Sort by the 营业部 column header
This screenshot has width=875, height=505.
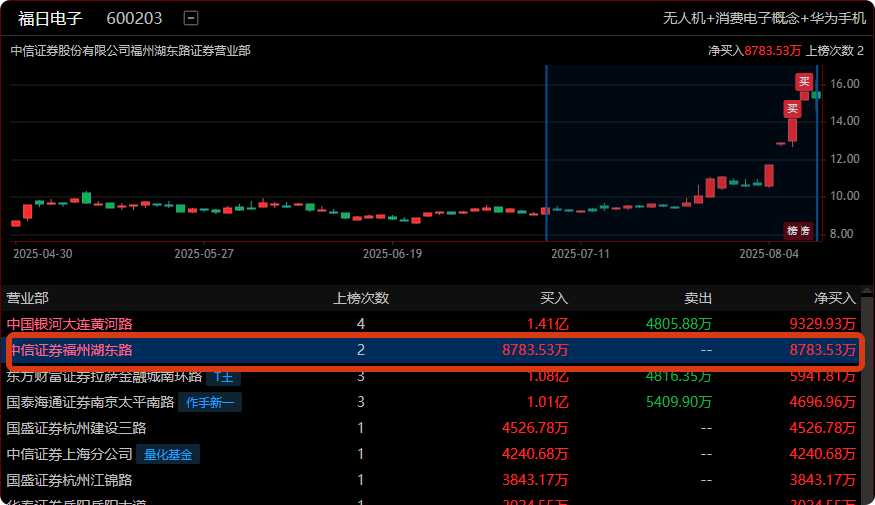tap(27, 298)
